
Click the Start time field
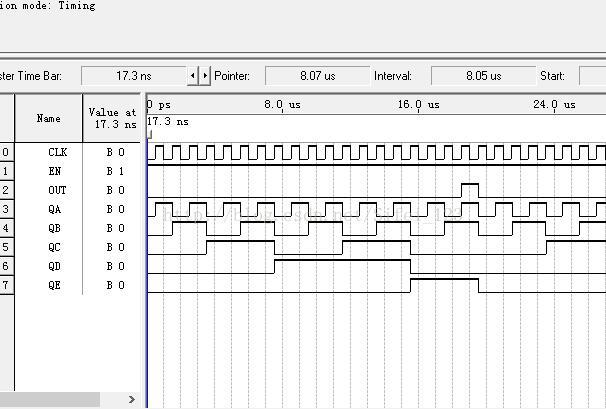[x=592, y=75]
